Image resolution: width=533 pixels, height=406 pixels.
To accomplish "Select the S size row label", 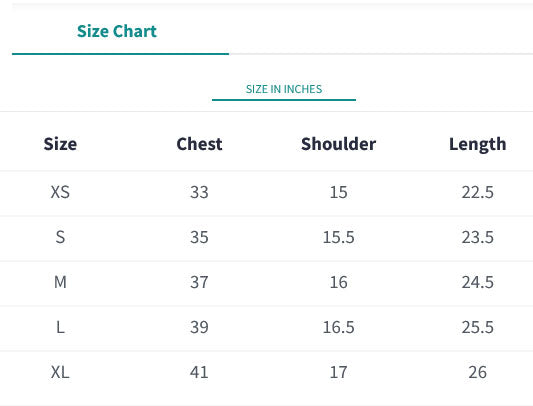I will click(60, 237).
